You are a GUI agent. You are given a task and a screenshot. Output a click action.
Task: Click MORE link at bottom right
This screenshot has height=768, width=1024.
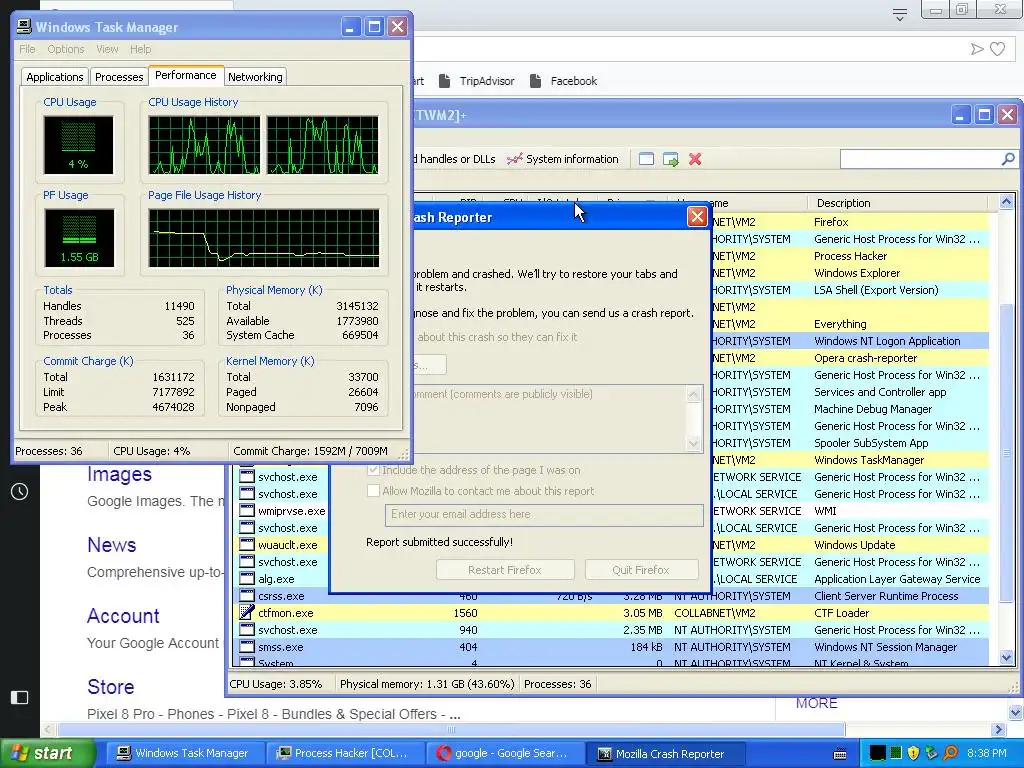pos(816,703)
